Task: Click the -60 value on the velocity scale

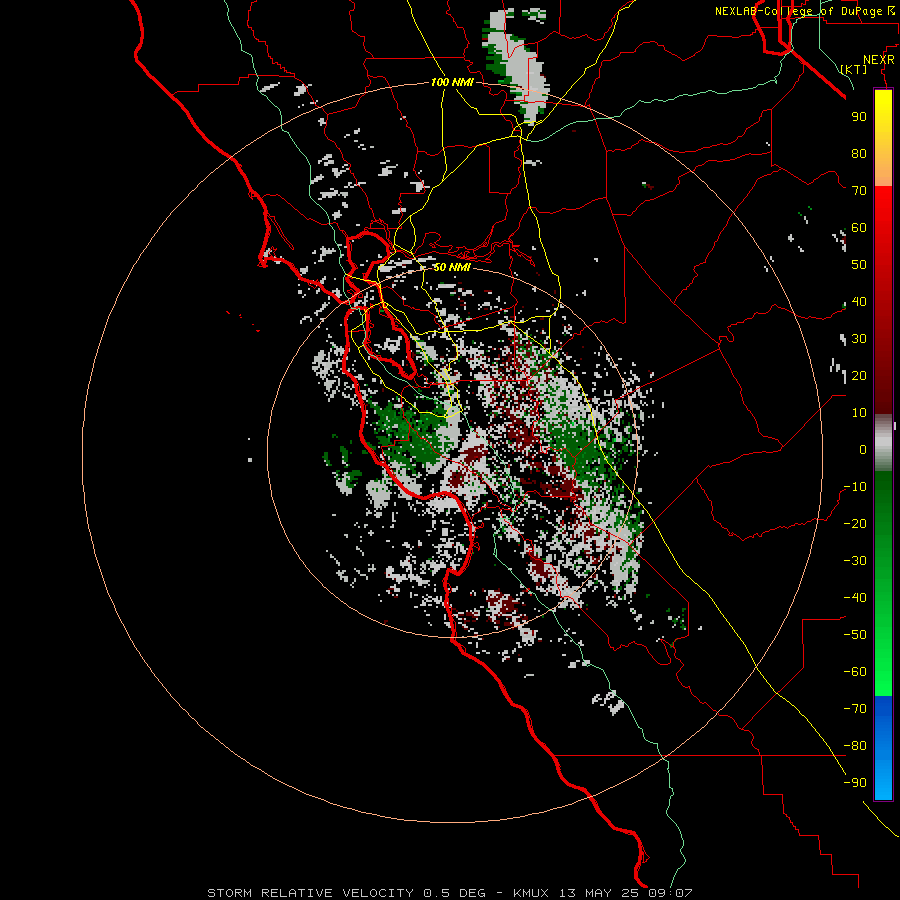Action: tap(855, 672)
